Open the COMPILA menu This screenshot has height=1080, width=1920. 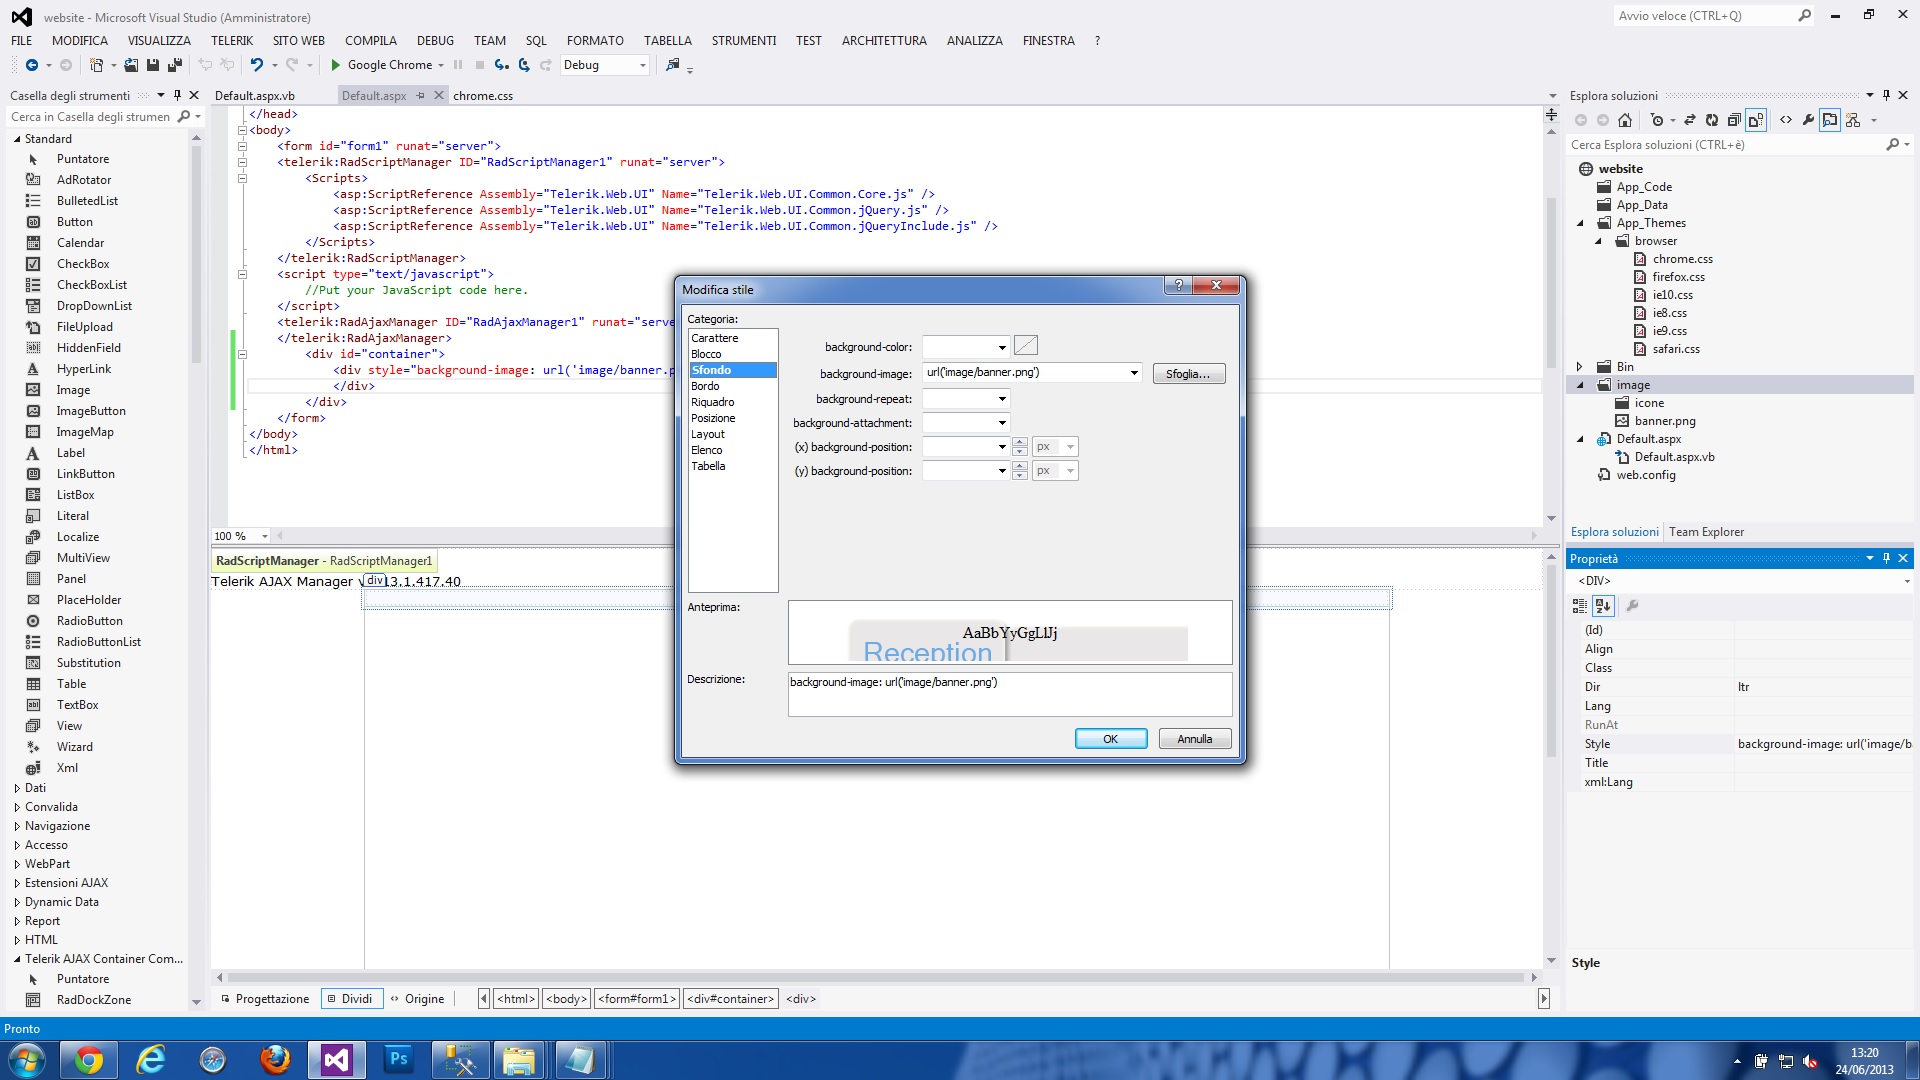(371, 41)
